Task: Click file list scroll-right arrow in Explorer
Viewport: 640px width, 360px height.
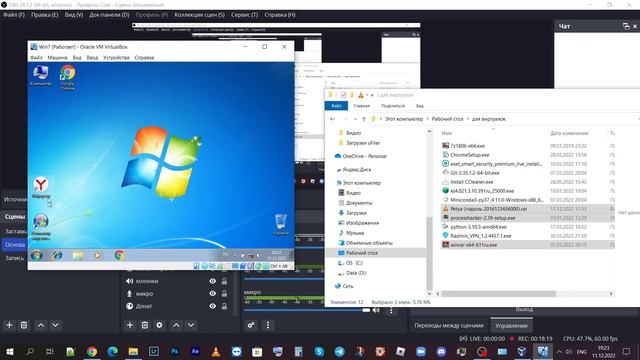Action: click(611, 293)
